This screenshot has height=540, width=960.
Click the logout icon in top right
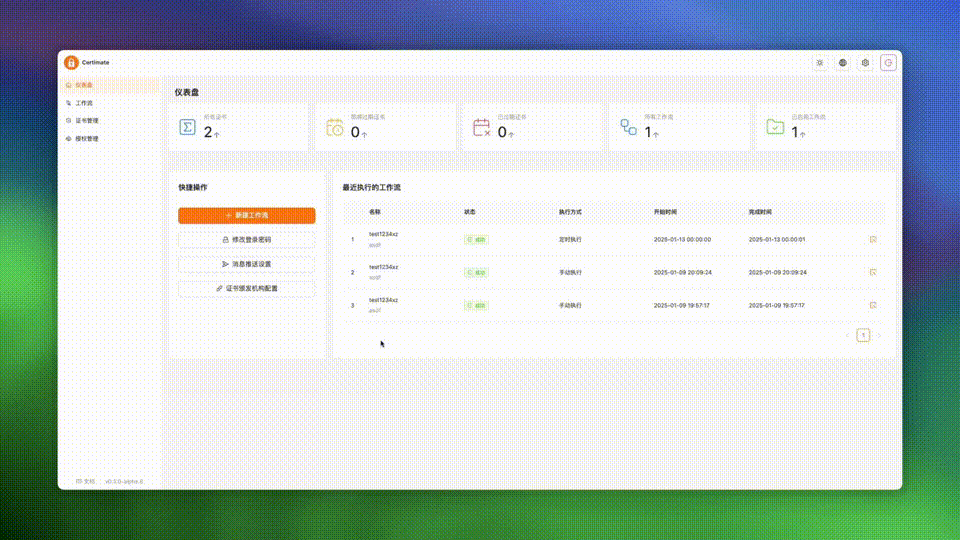(888, 63)
